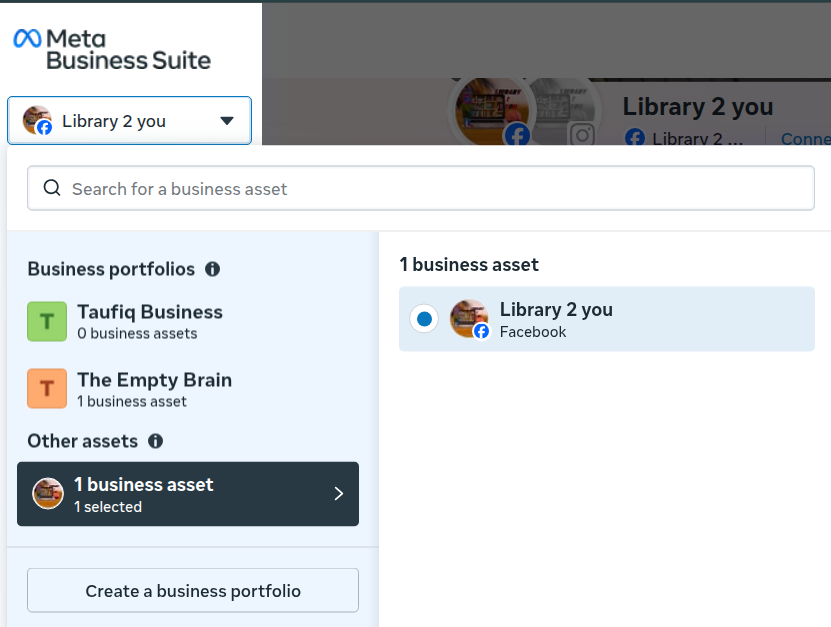
Task: Create a business portfolio
Action: [193, 590]
